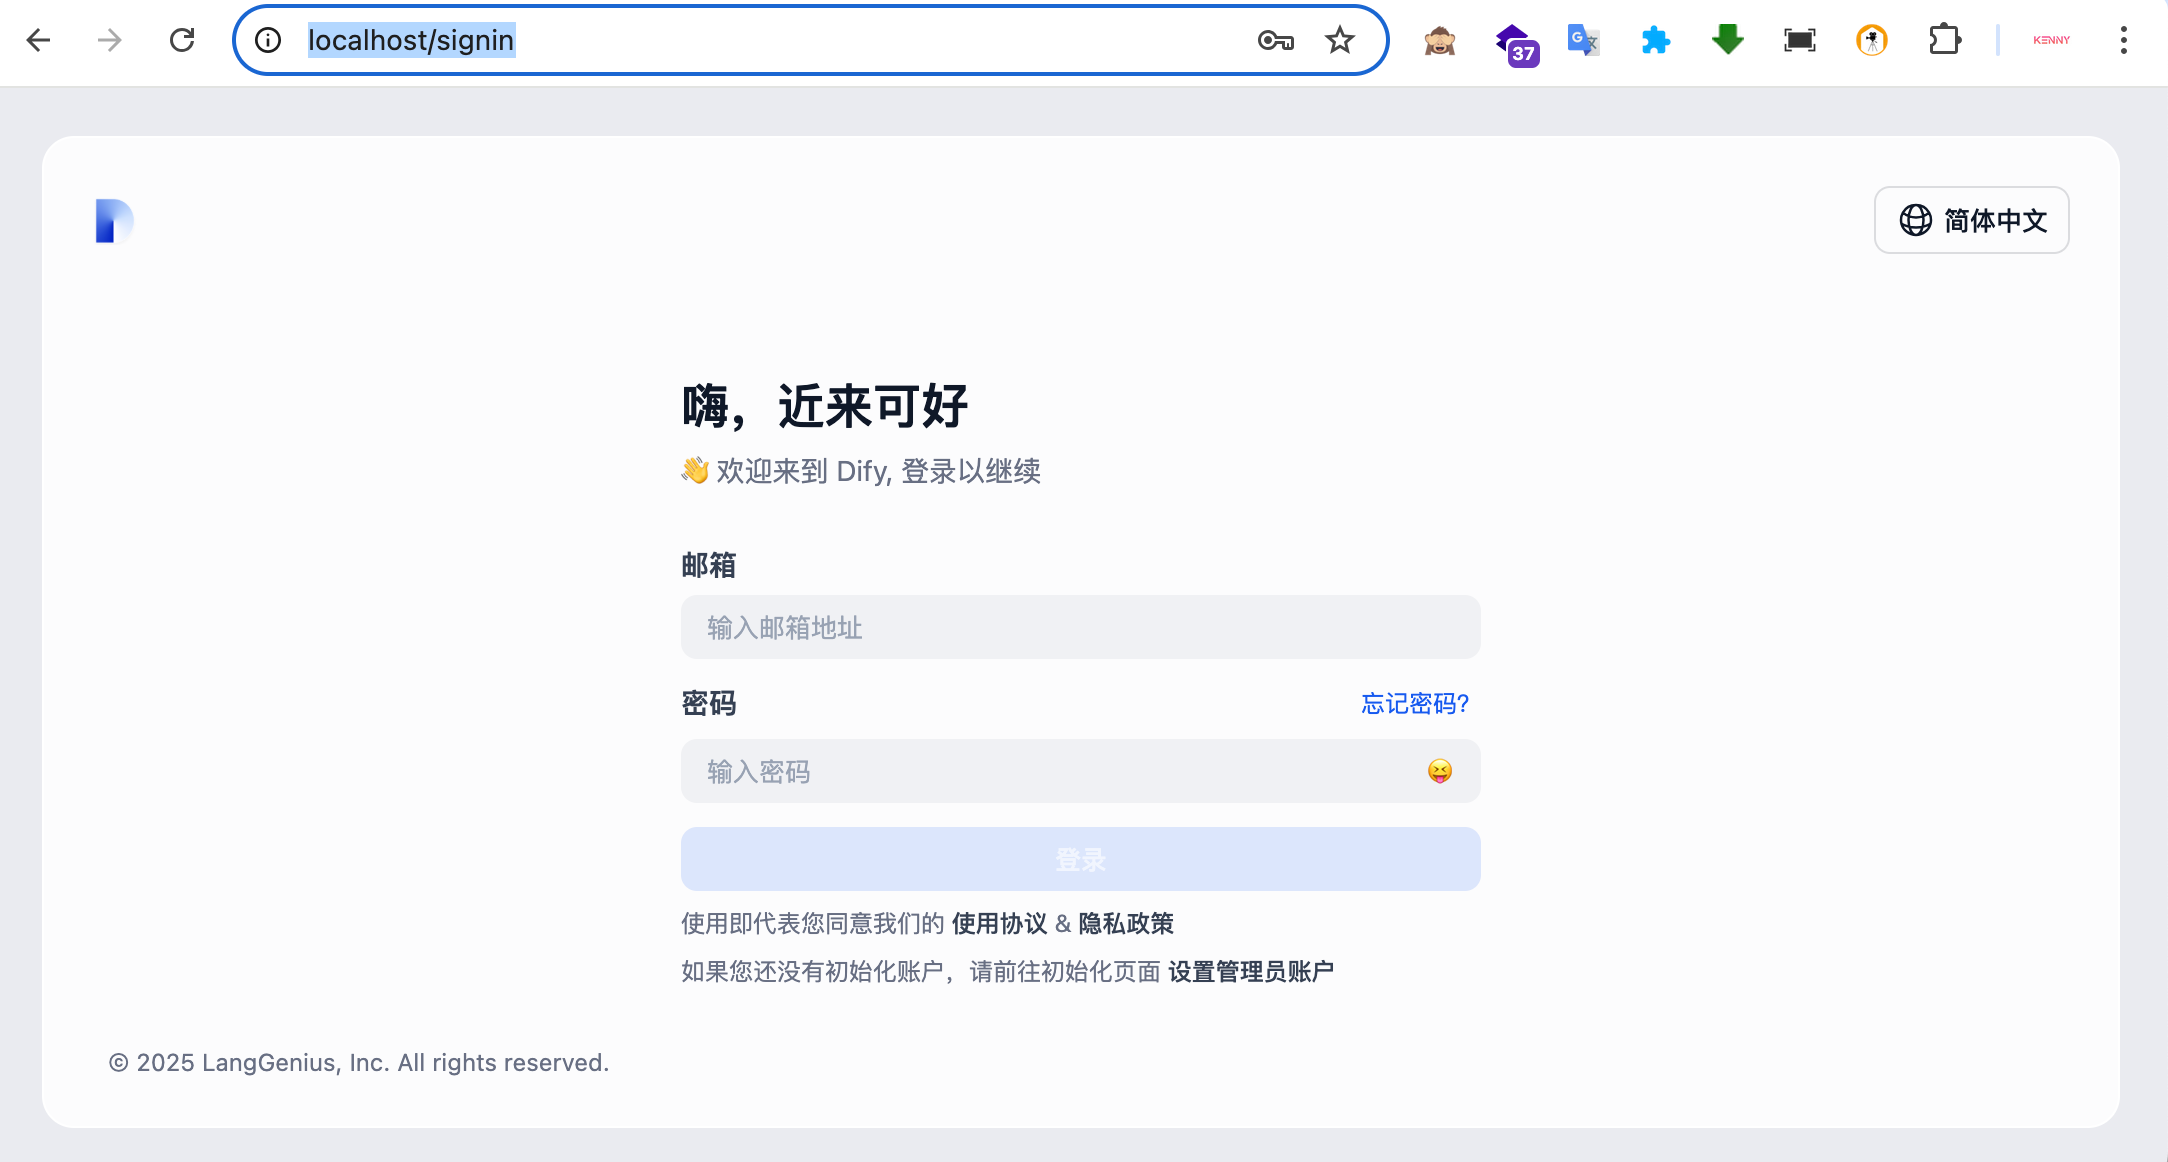
Task: Click the 邮箱 field label
Action: pyautogui.click(x=709, y=565)
